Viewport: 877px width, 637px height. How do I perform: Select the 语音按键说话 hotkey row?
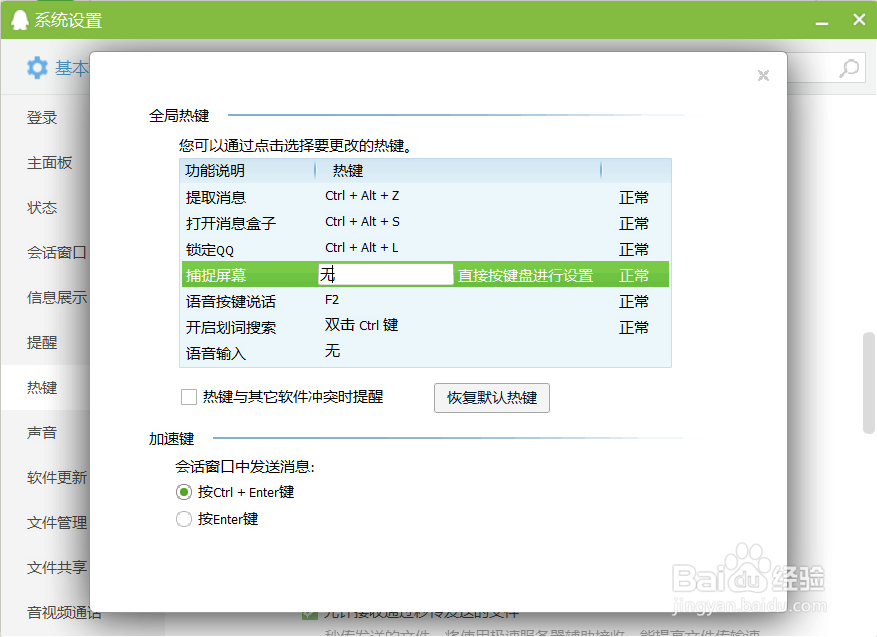pos(425,301)
